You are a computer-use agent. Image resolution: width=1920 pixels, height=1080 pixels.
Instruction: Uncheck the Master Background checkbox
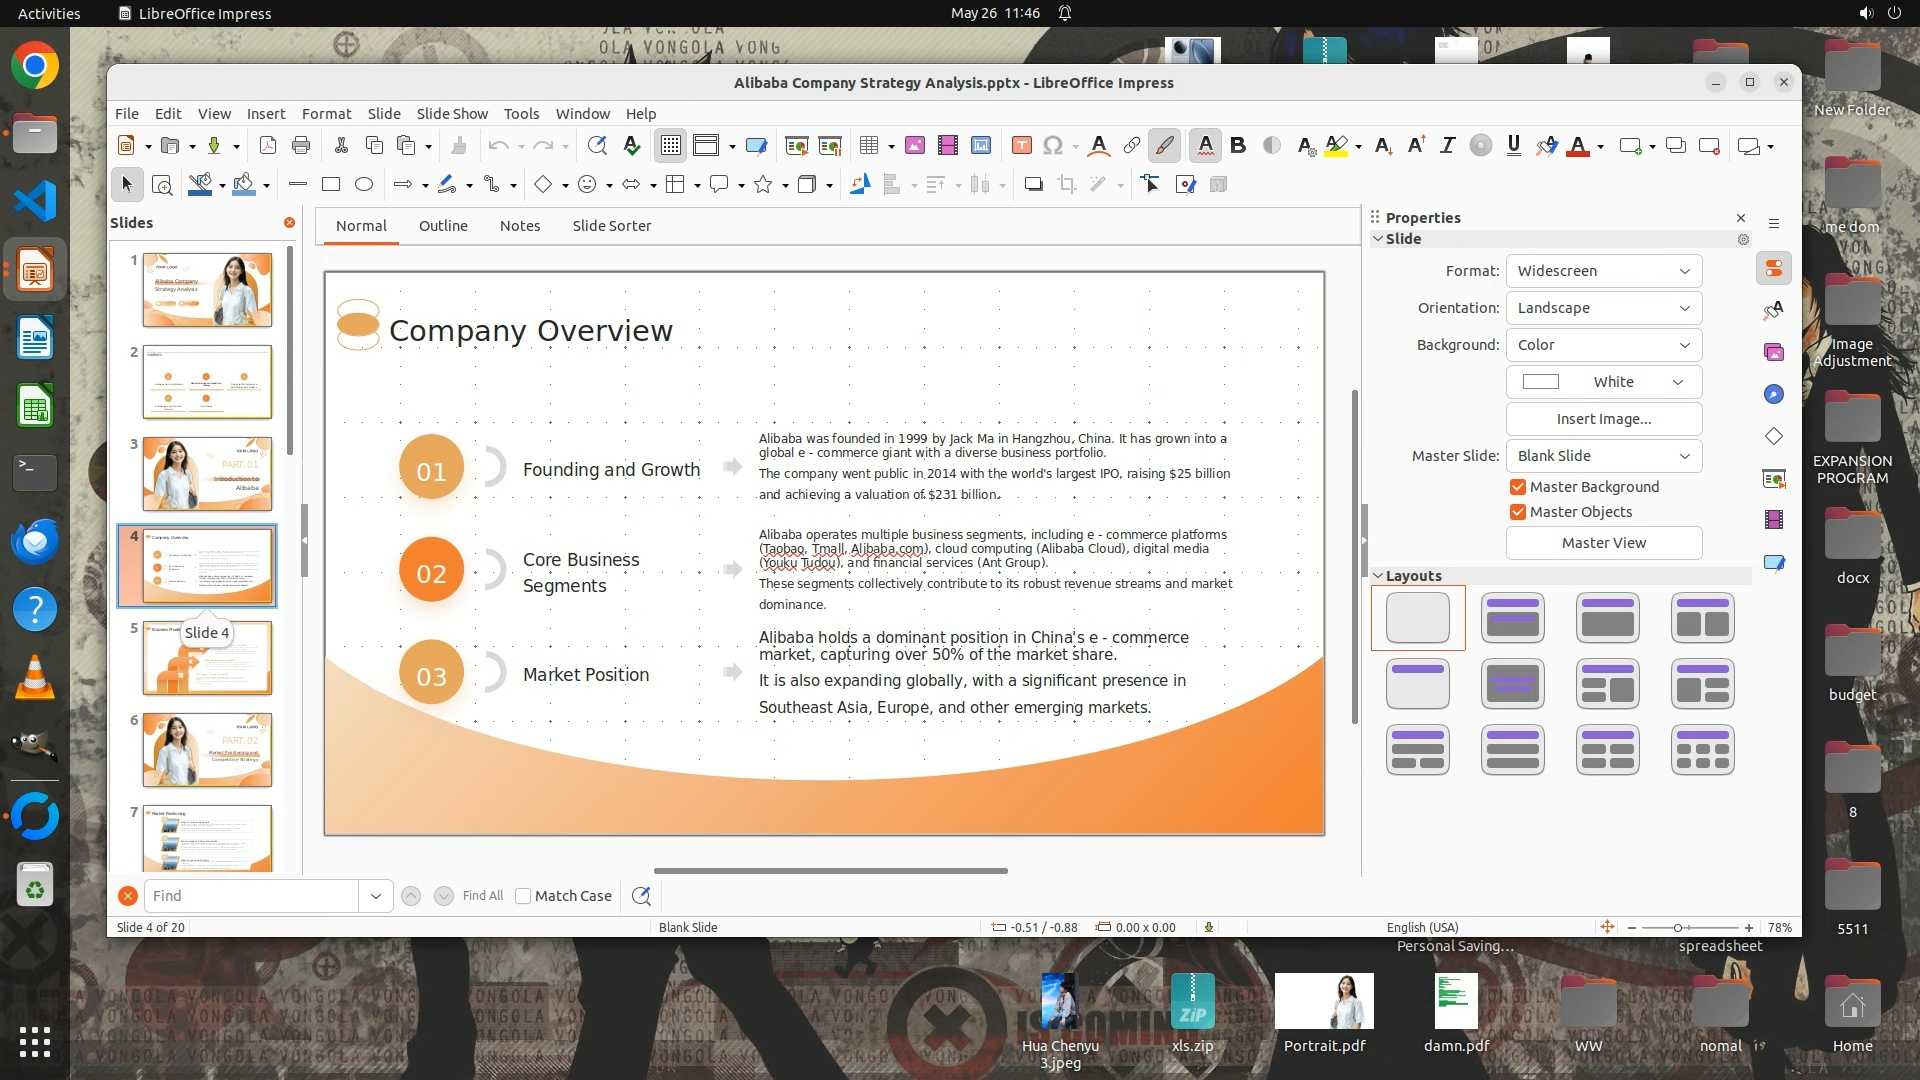pos(1518,487)
